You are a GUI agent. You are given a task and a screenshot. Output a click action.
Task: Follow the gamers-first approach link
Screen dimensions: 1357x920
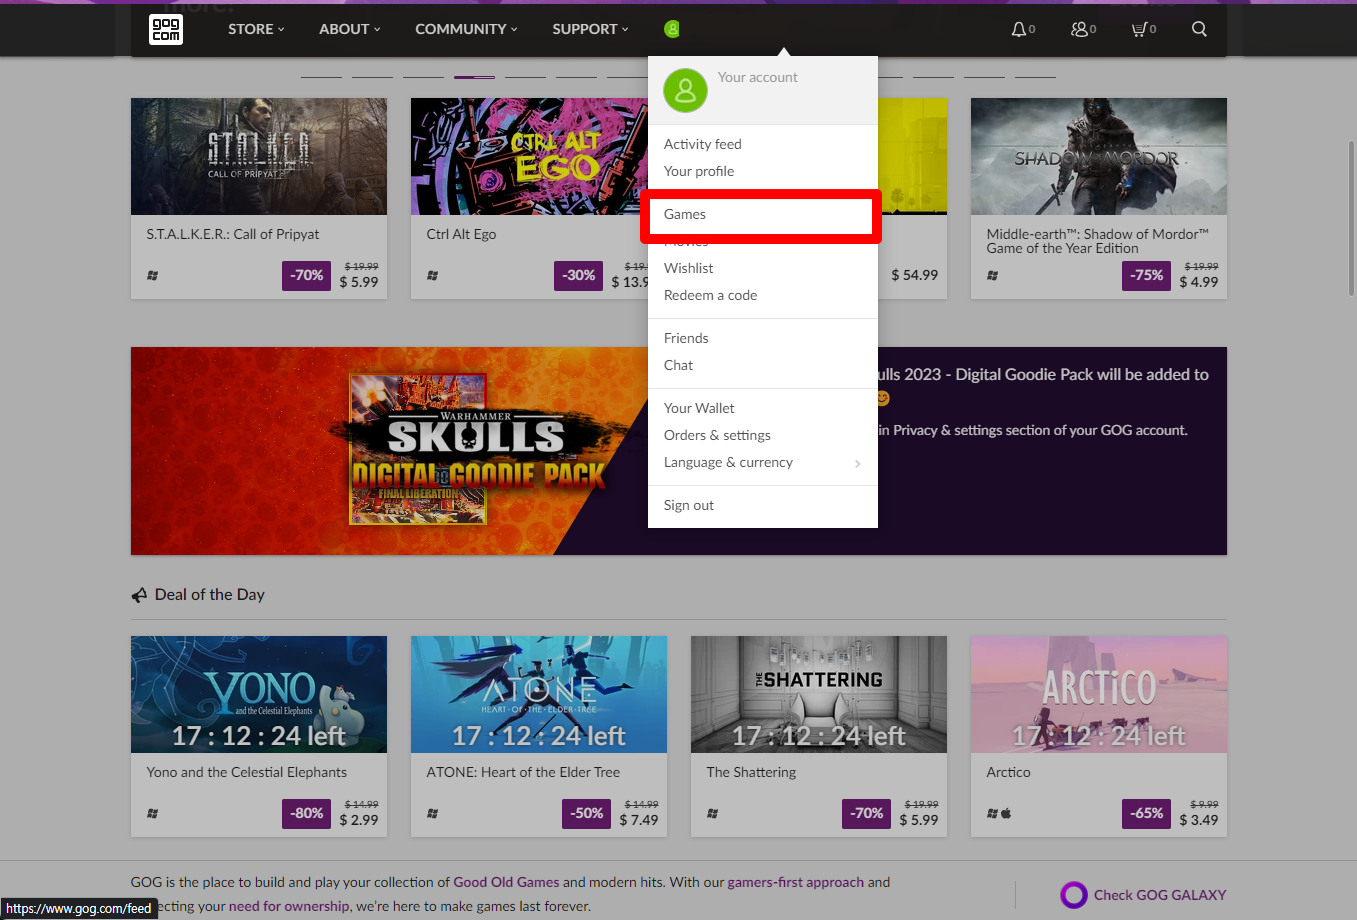795,882
